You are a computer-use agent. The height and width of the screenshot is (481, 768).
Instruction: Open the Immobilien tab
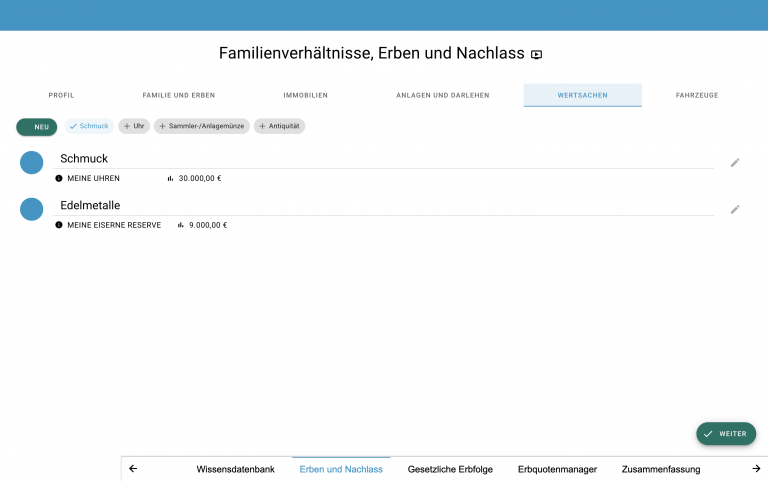tap(306, 95)
